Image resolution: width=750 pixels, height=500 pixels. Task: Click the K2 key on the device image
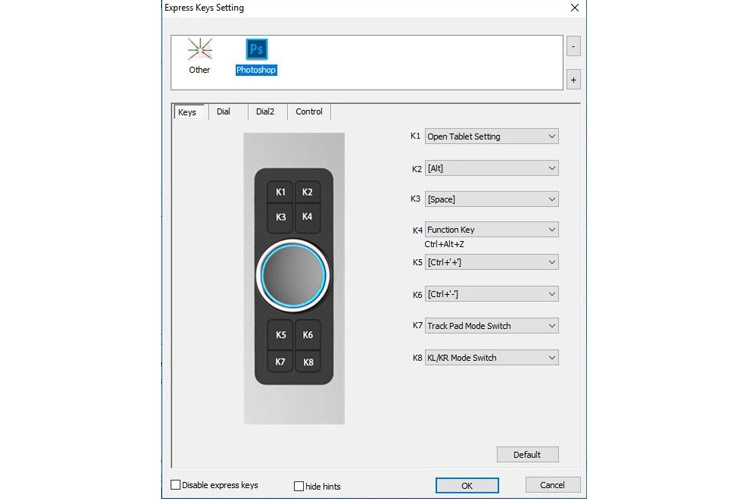tap(307, 192)
